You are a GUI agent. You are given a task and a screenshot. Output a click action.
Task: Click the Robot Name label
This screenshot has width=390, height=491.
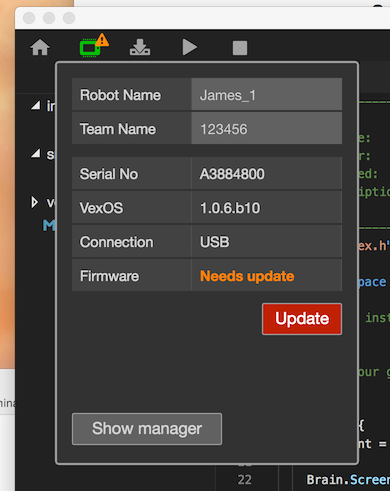[120, 95]
